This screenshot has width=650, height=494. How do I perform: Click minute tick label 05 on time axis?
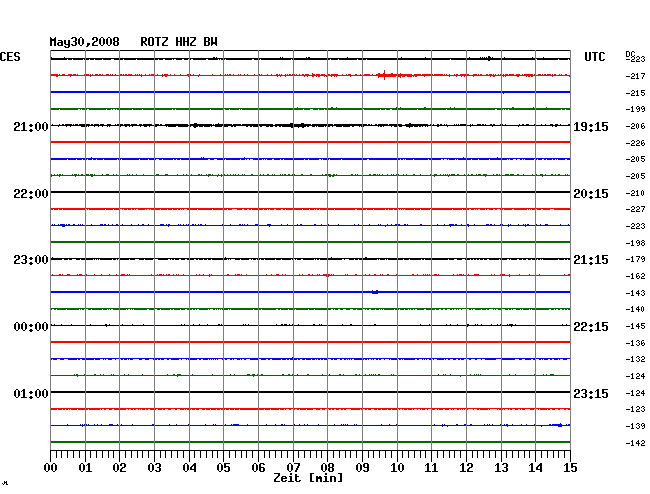click(223, 468)
